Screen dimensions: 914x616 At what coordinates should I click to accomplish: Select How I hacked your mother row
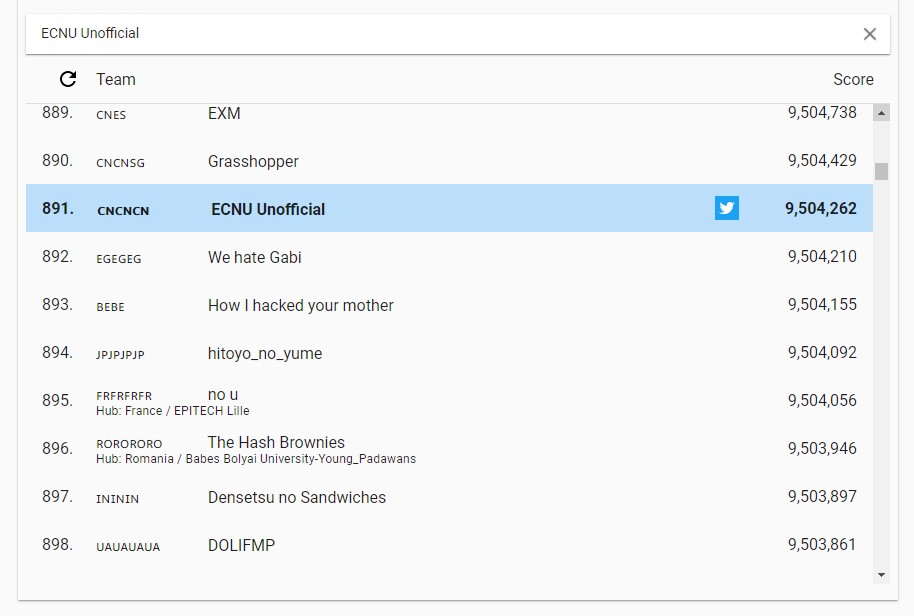(449, 304)
